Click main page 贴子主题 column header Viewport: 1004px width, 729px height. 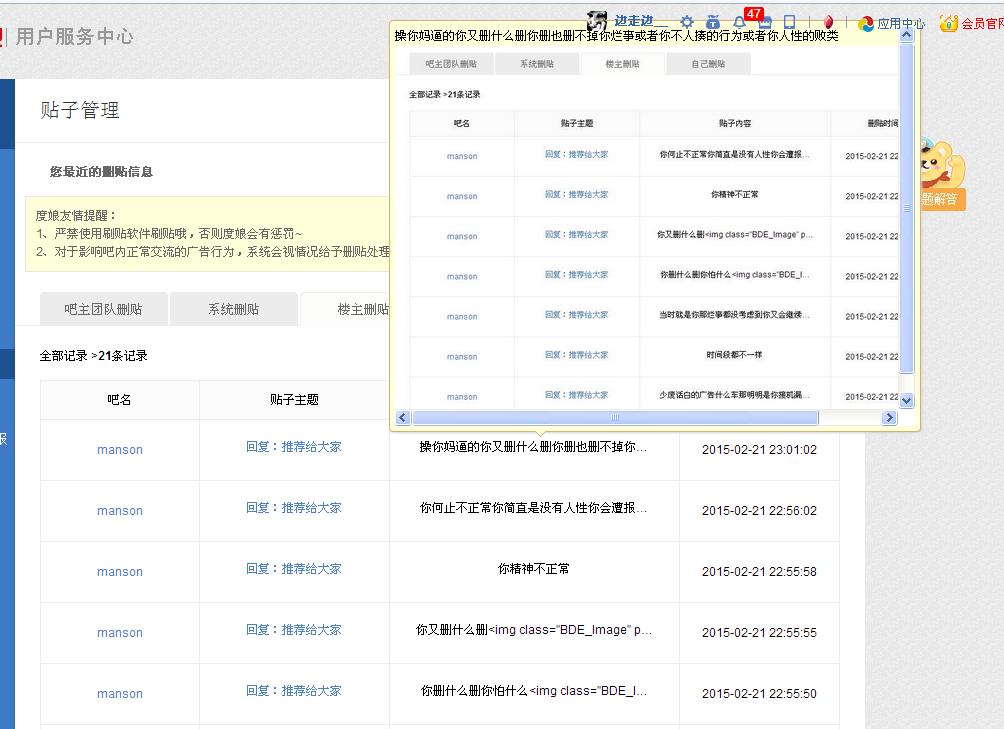tap(294, 400)
